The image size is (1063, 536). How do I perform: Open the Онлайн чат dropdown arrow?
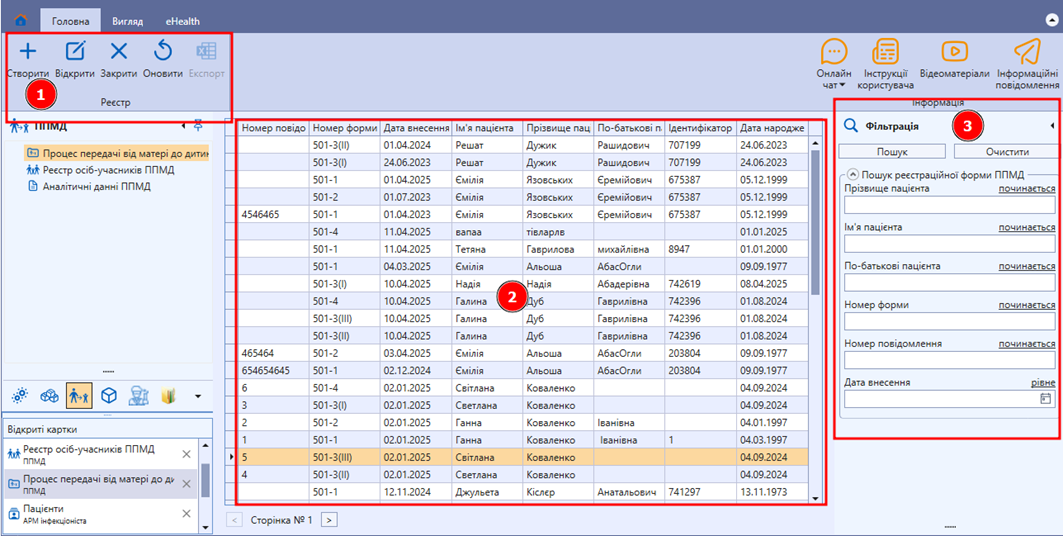pyautogui.click(x=842, y=85)
